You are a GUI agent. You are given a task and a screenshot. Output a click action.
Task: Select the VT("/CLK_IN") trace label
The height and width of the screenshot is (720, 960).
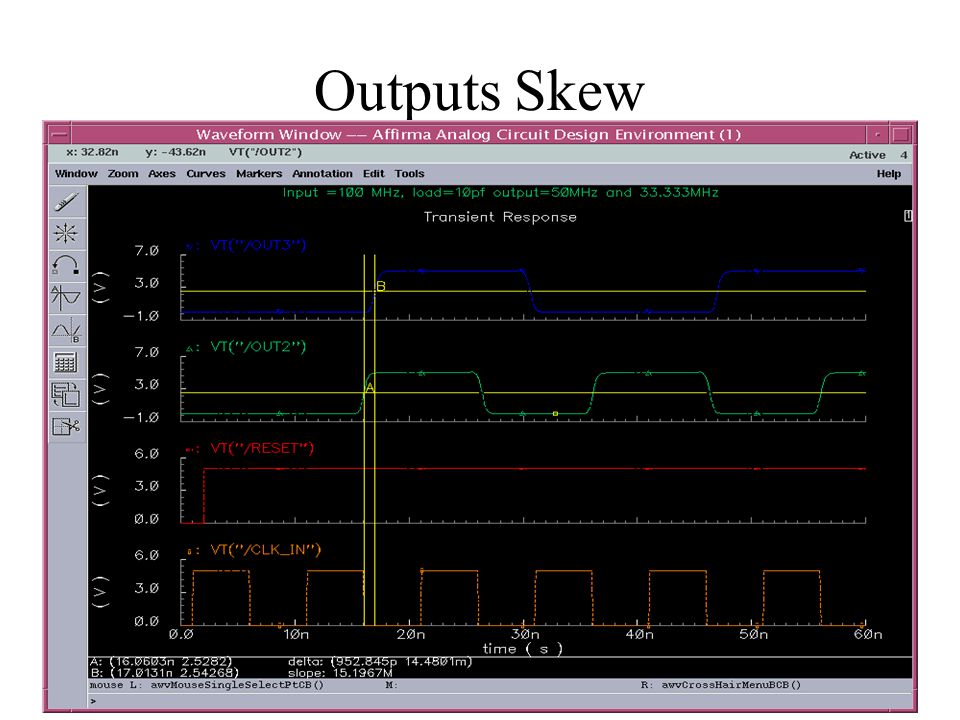tap(265, 550)
